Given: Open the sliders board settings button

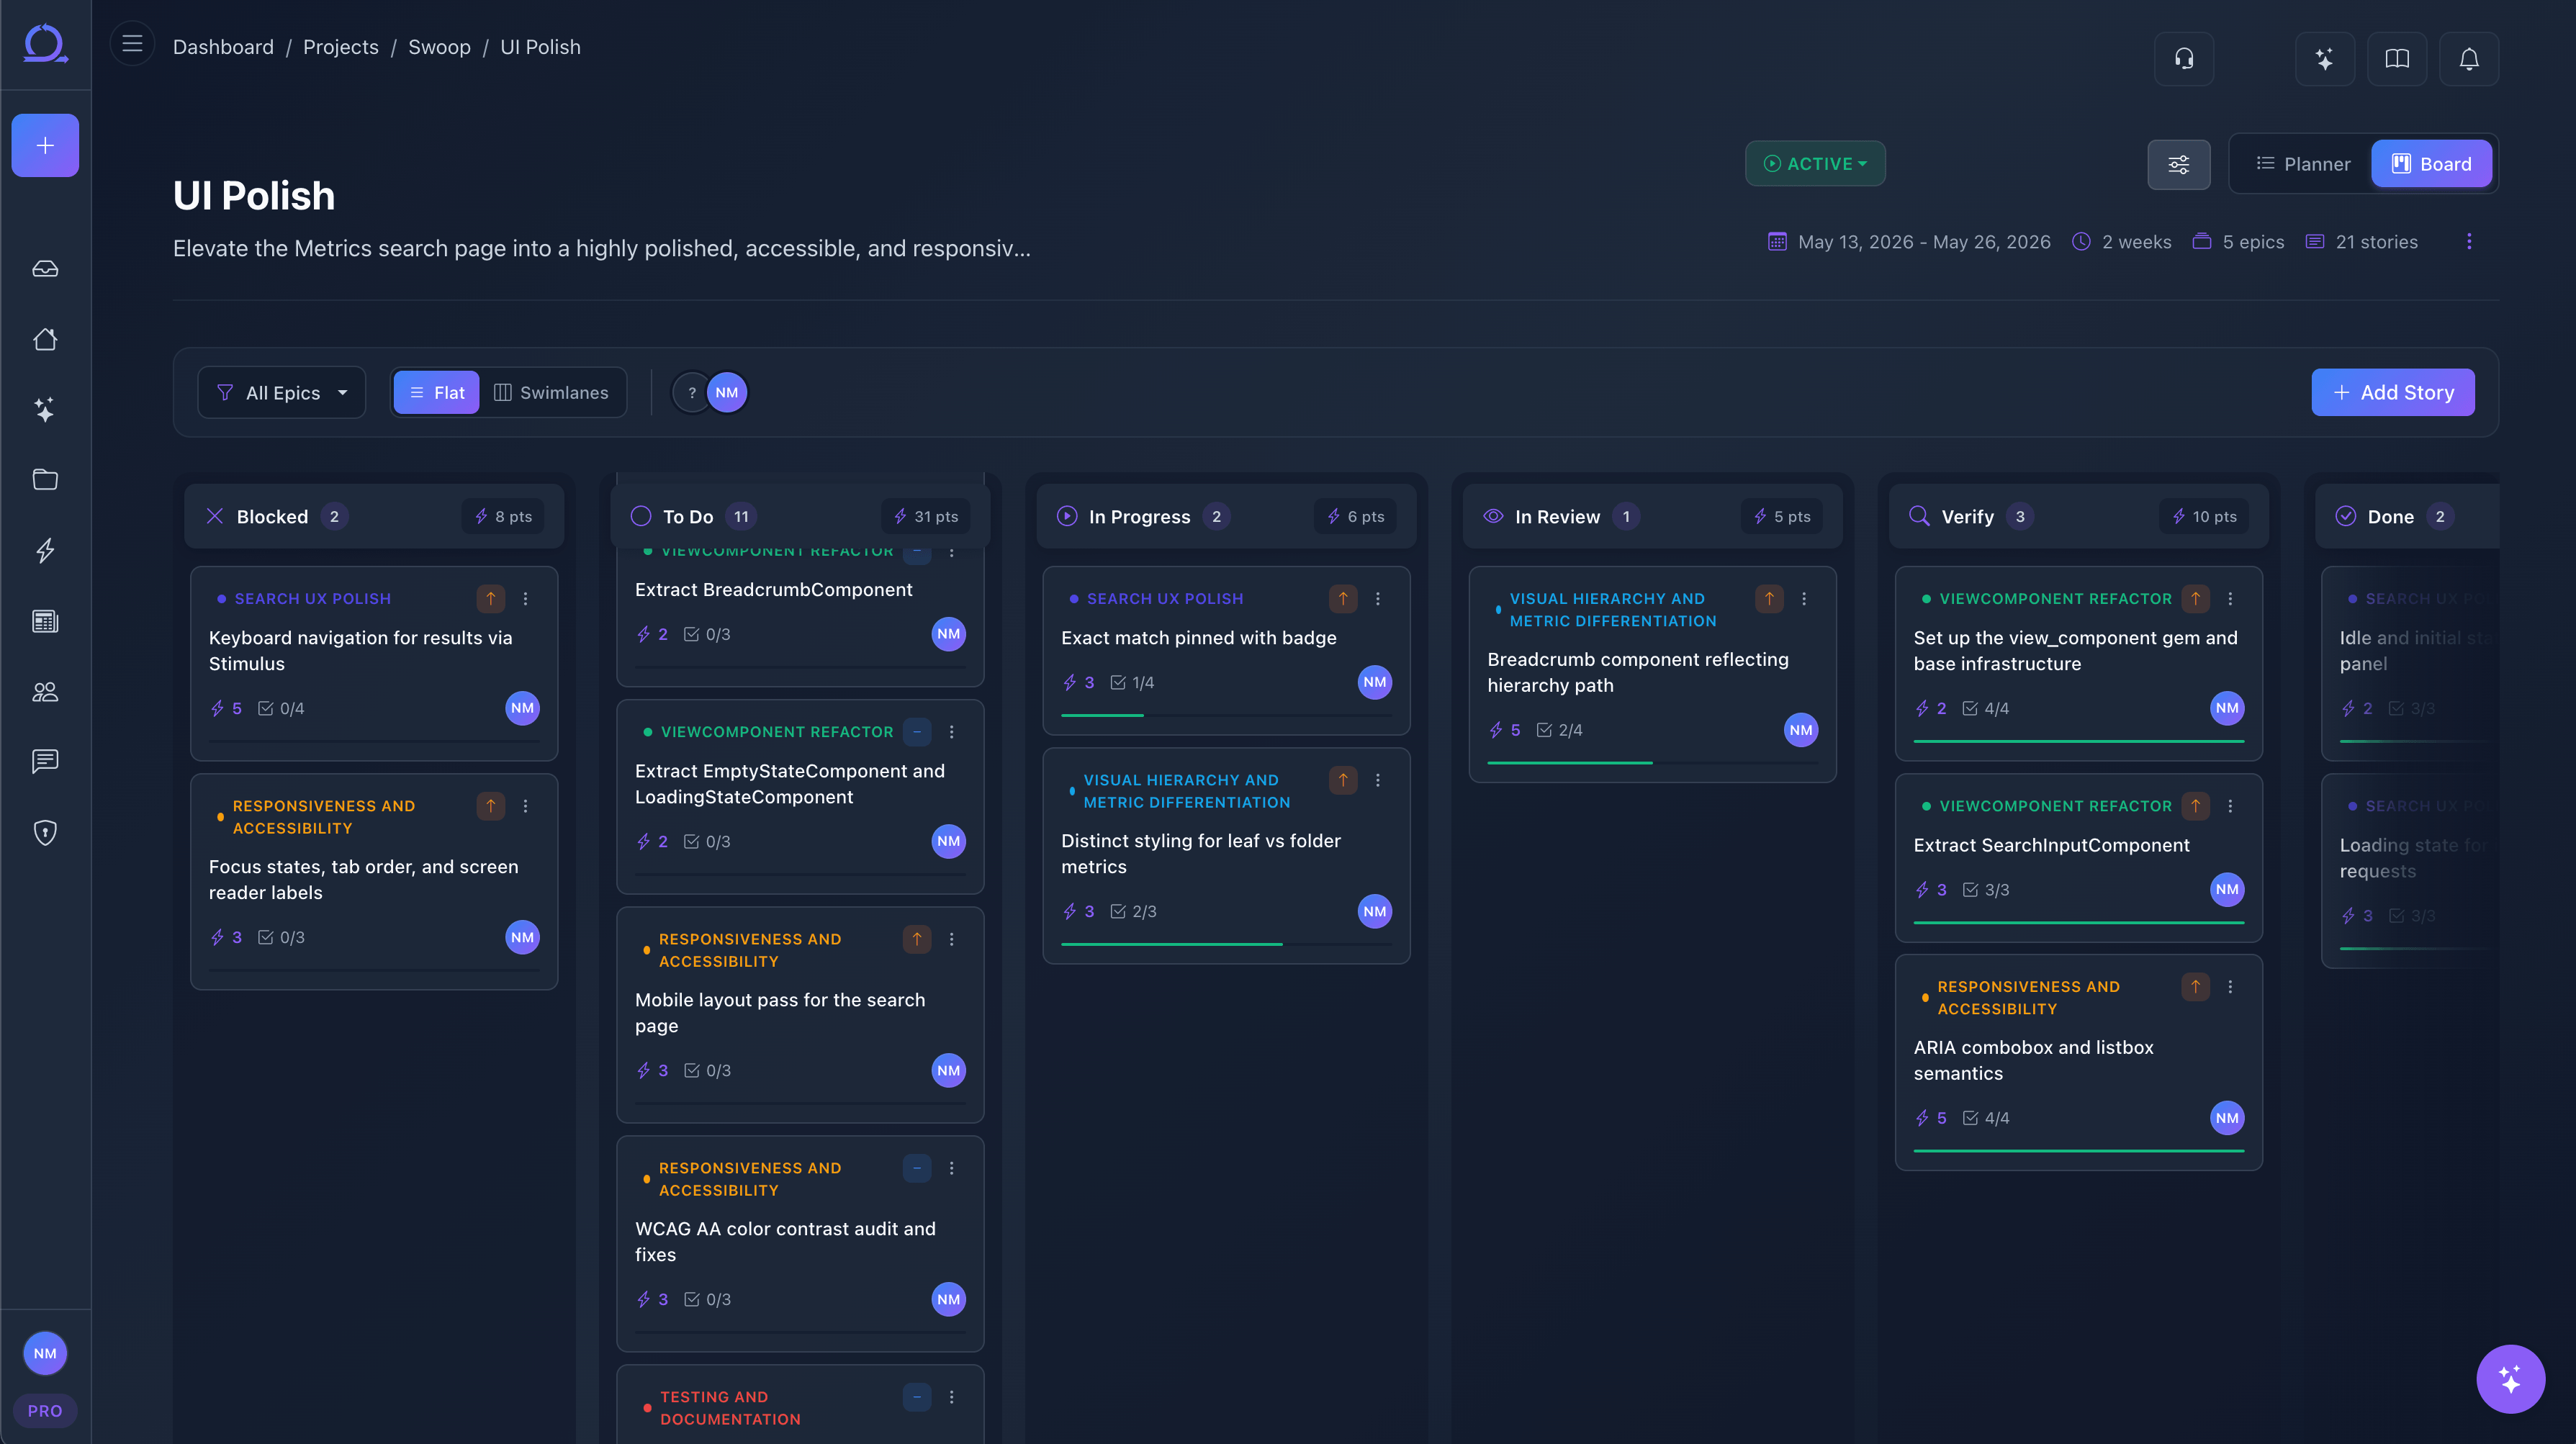Looking at the screenshot, I should pyautogui.click(x=2179, y=164).
